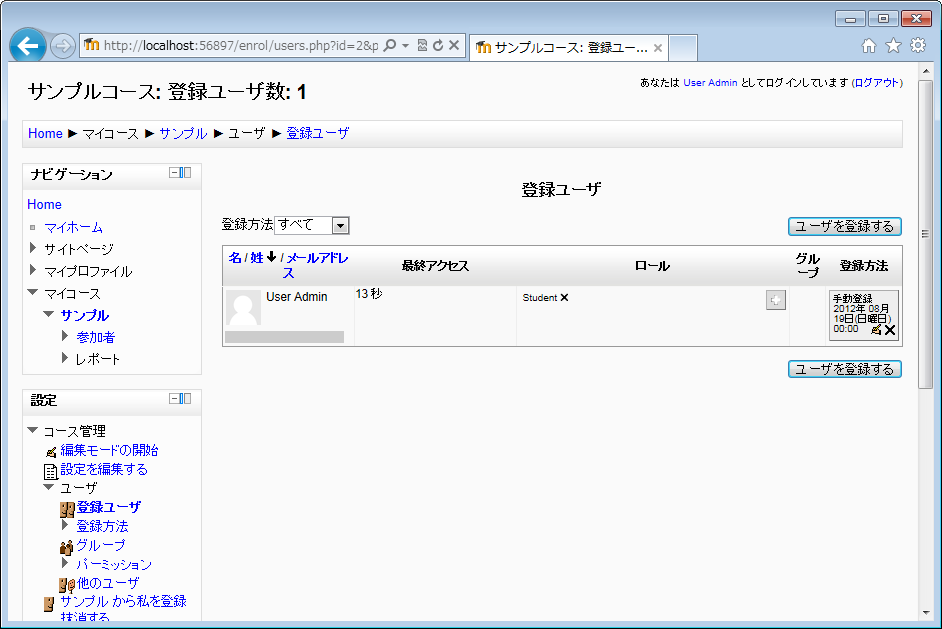This screenshot has height=629, width=942.
Task: Click the unenrol X icon in 登録方法 column
Action: 890,329
